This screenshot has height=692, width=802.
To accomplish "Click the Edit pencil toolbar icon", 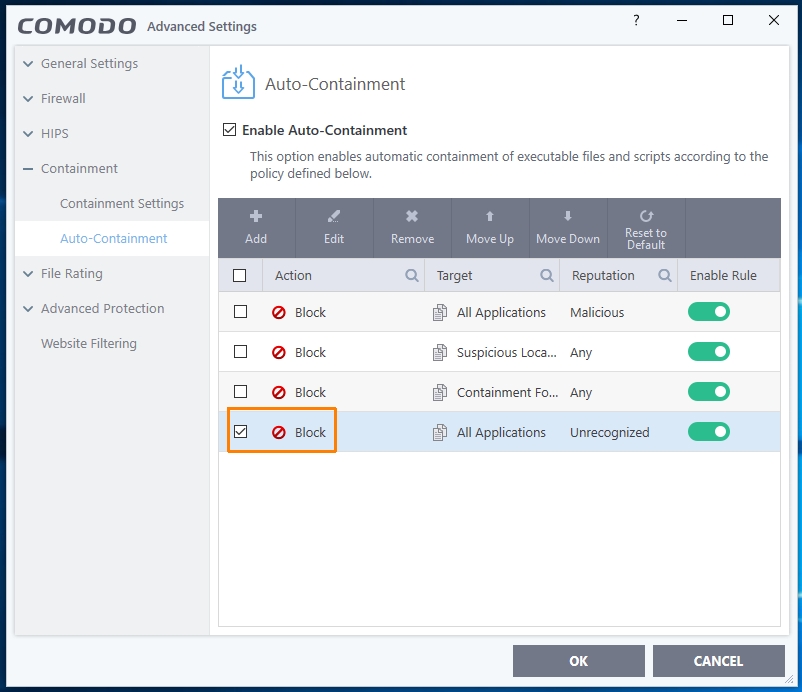I will [334, 216].
